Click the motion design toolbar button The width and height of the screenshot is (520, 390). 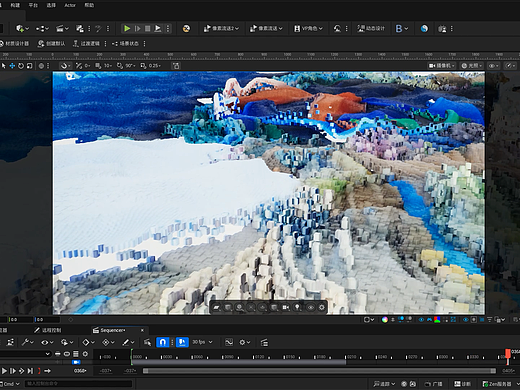tap(371, 29)
